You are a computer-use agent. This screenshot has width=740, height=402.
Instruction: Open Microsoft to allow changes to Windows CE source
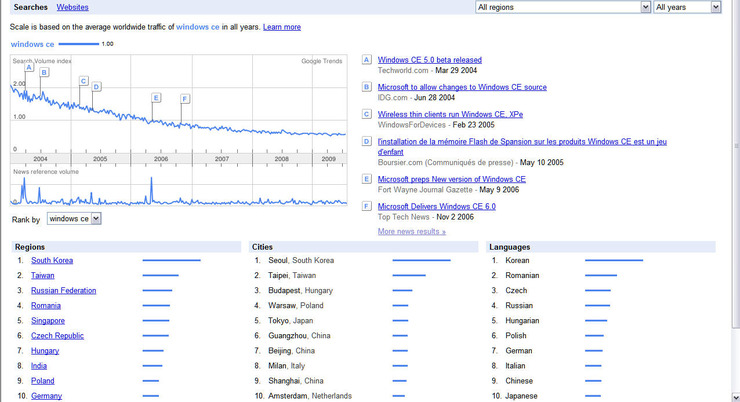(462, 87)
